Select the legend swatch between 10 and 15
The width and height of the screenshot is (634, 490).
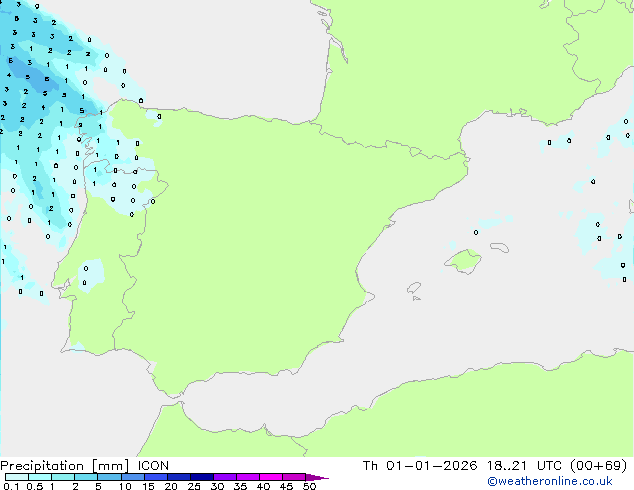(132, 477)
